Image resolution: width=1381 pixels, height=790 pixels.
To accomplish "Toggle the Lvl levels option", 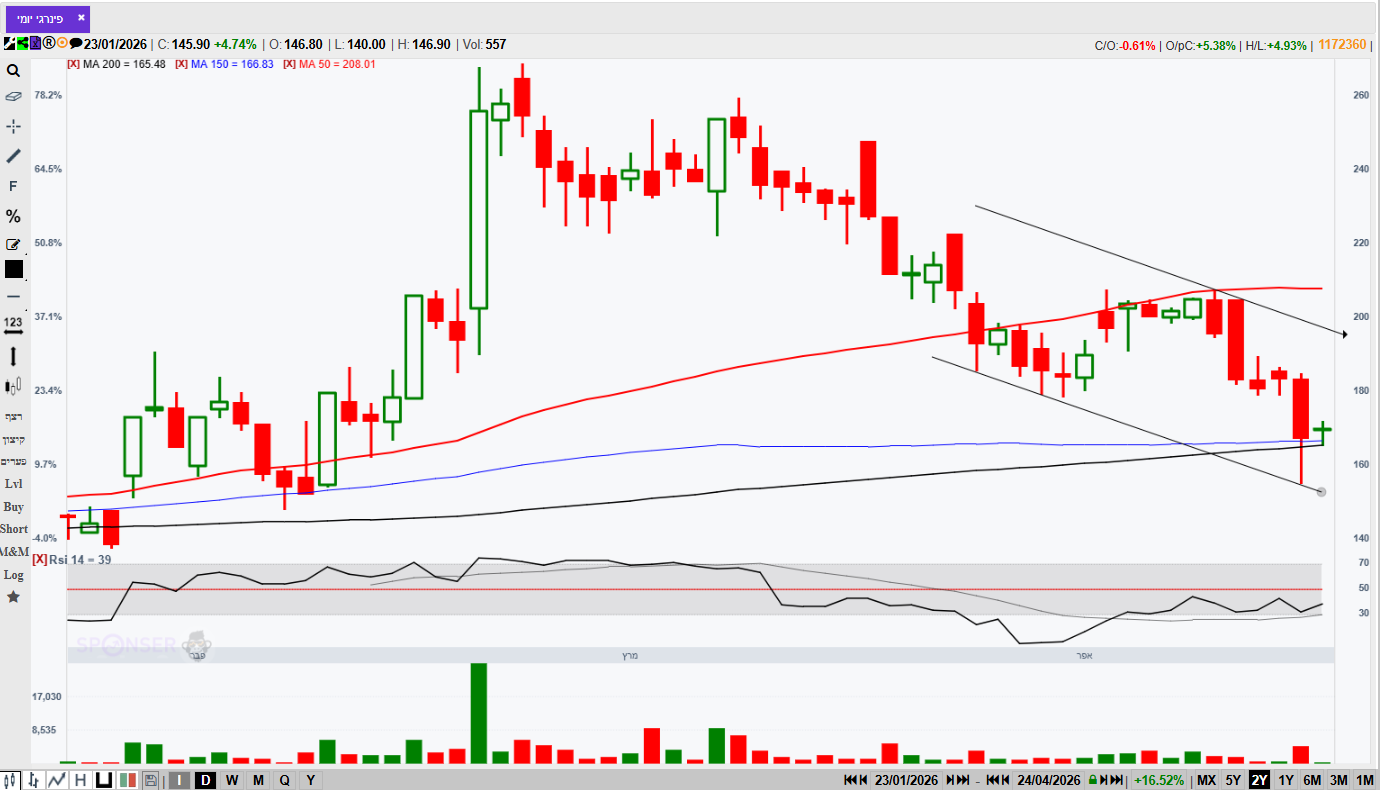I will point(13,484).
